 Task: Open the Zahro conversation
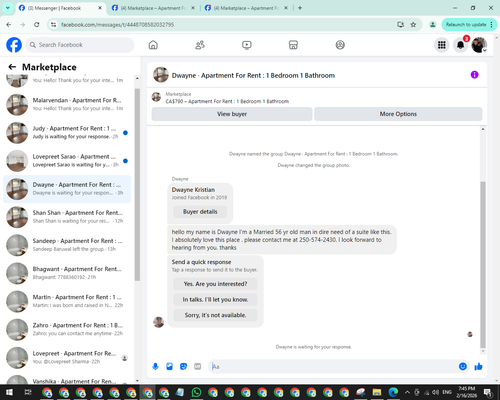[67, 329]
